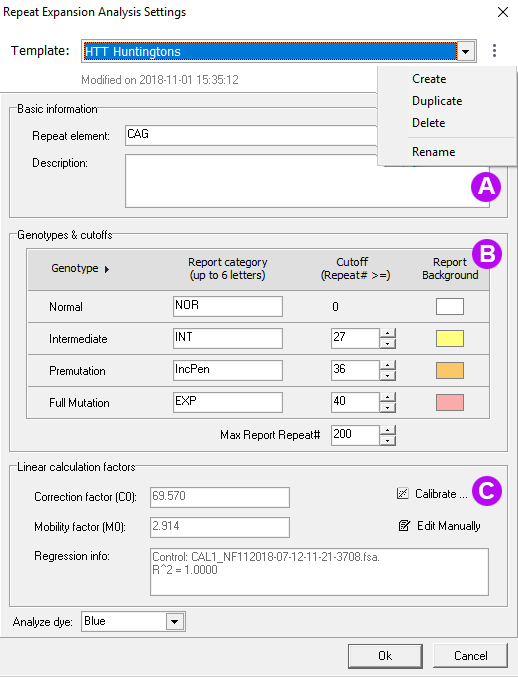Decrease the Max Report Repeat# value
The width and height of the screenshot is (518, 677).
[x=388, y=440]
